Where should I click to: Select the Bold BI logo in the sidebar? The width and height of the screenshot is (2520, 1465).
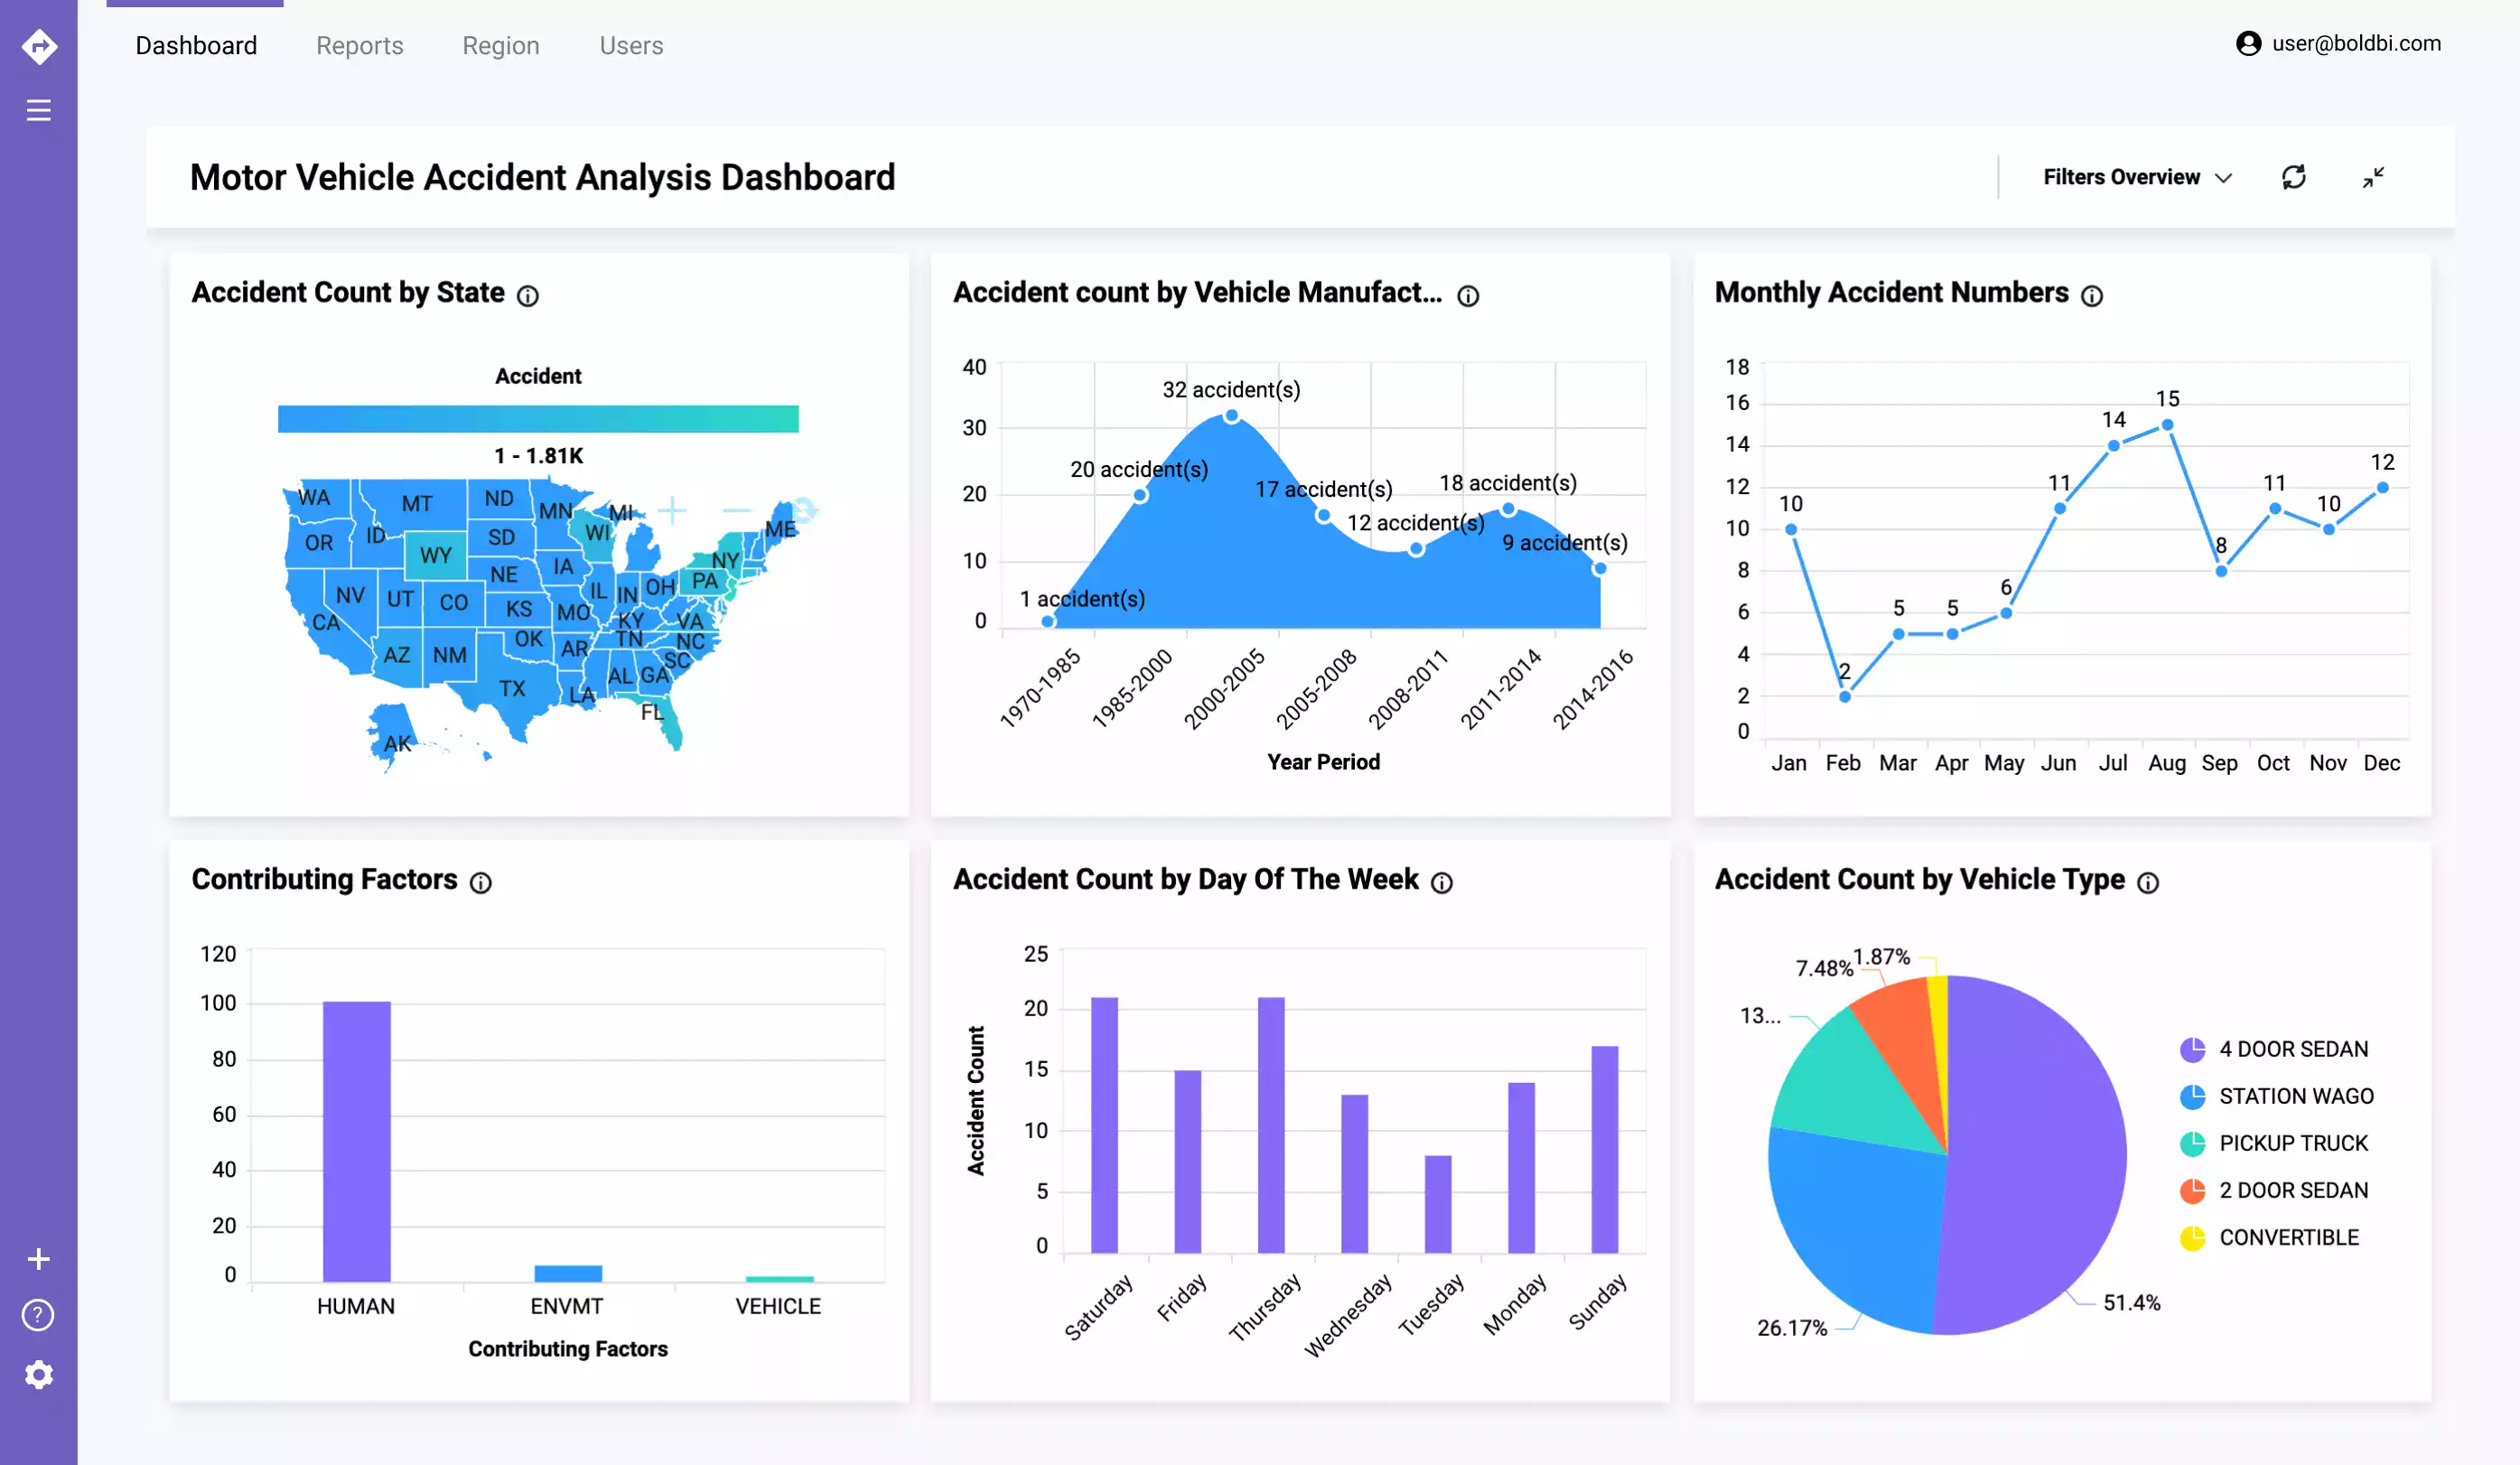(x=38, y=45)
